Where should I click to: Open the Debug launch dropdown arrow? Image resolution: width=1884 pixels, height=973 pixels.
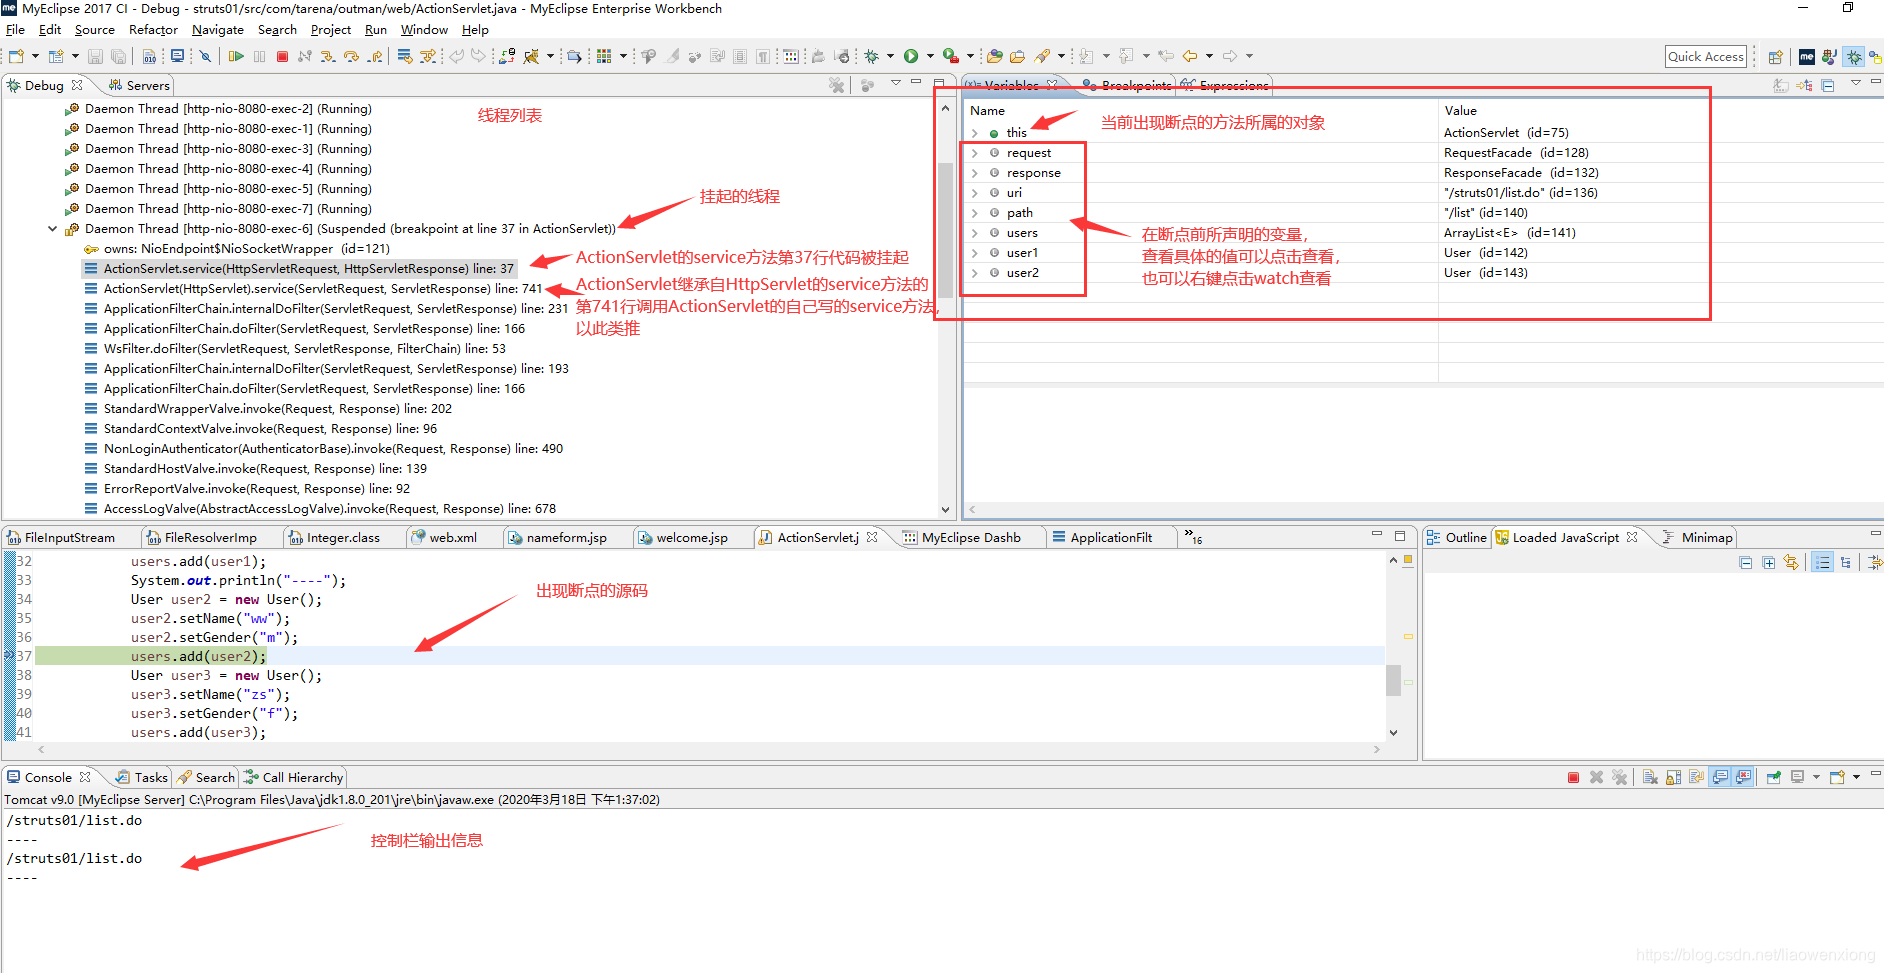(891, 56)
